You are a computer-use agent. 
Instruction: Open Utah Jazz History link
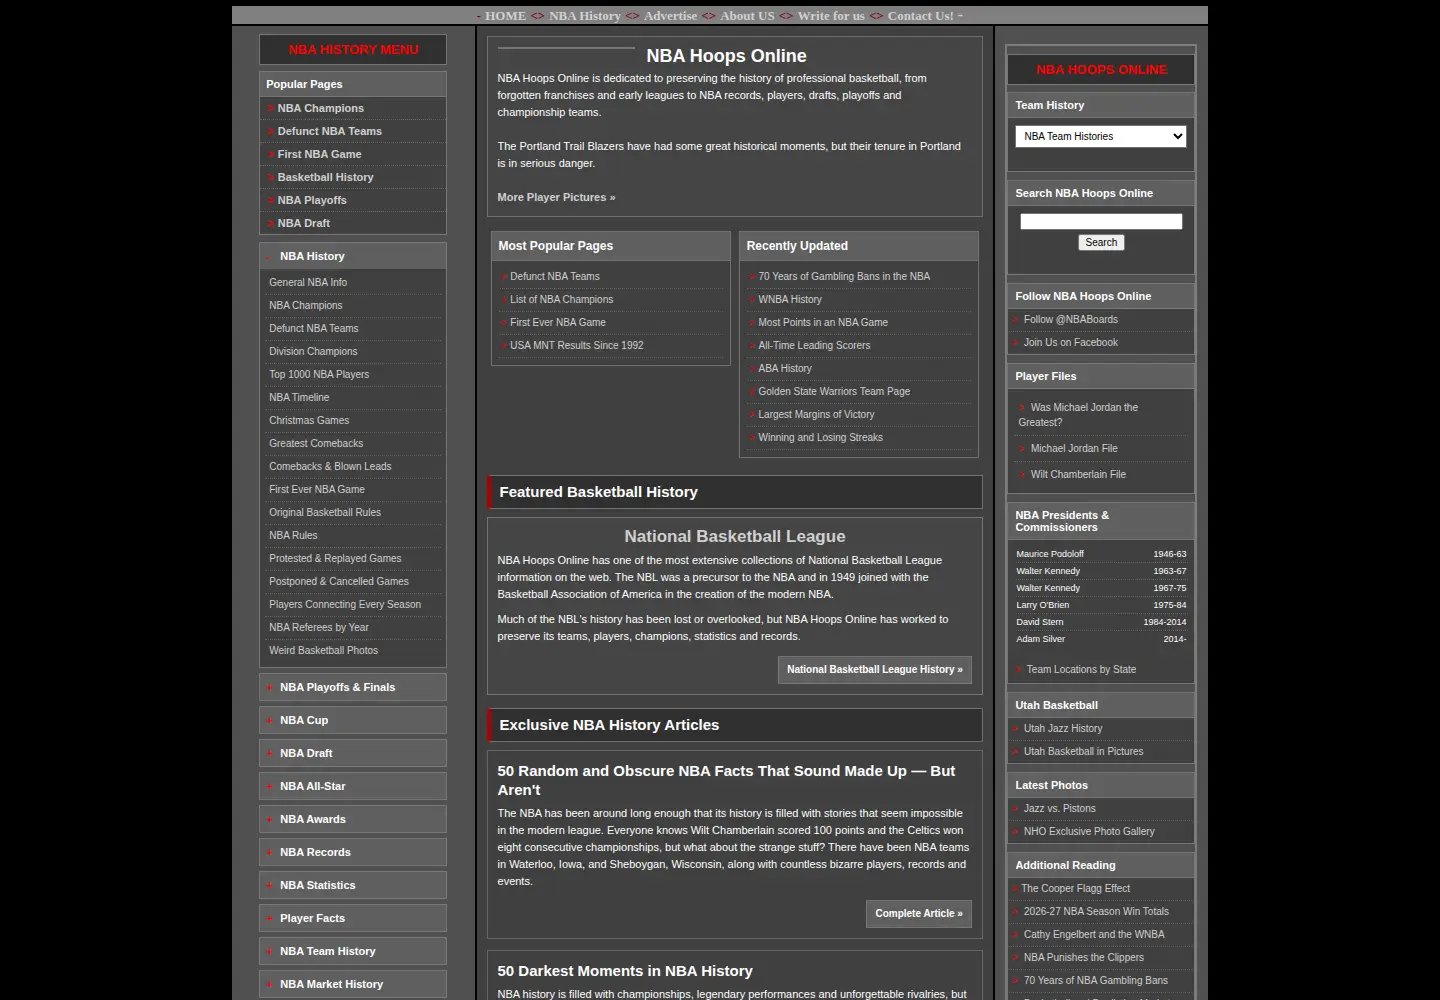coord(1063,728)
